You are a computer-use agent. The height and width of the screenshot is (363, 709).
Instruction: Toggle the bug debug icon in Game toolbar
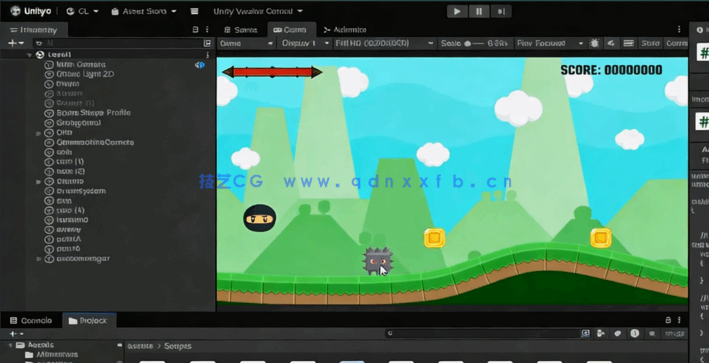coord(595,43)
